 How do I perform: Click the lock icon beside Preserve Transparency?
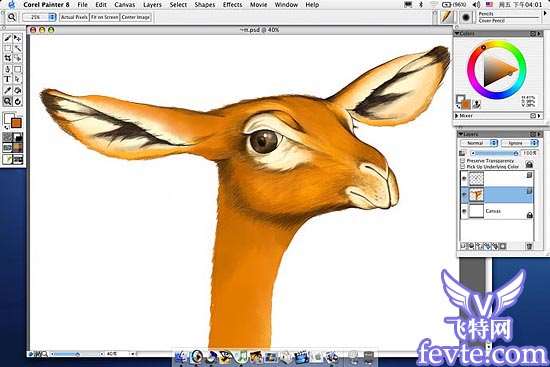pos(529,164)
